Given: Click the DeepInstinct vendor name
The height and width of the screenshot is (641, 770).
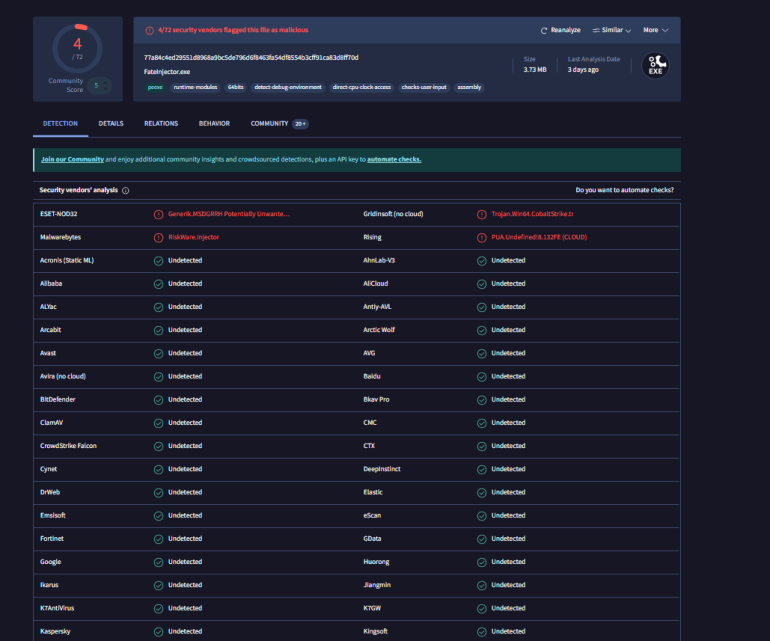Looking at the screenshot, I should [382, 469].
